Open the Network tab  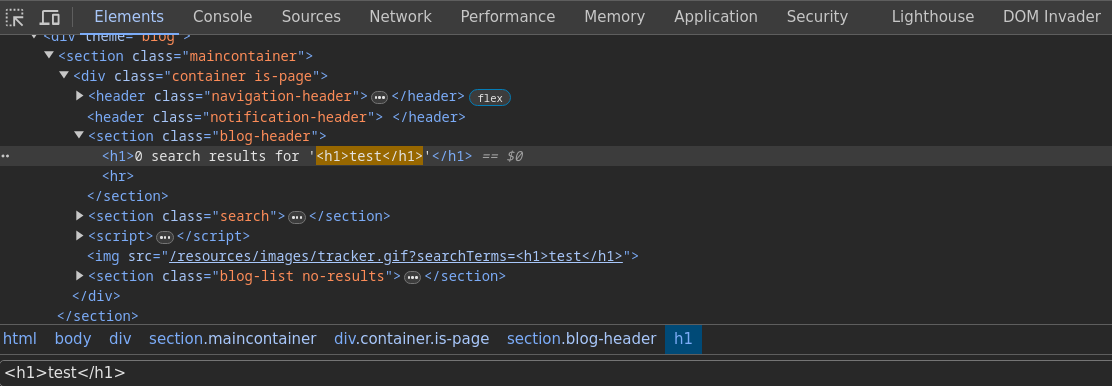click(x=400, y=16)
